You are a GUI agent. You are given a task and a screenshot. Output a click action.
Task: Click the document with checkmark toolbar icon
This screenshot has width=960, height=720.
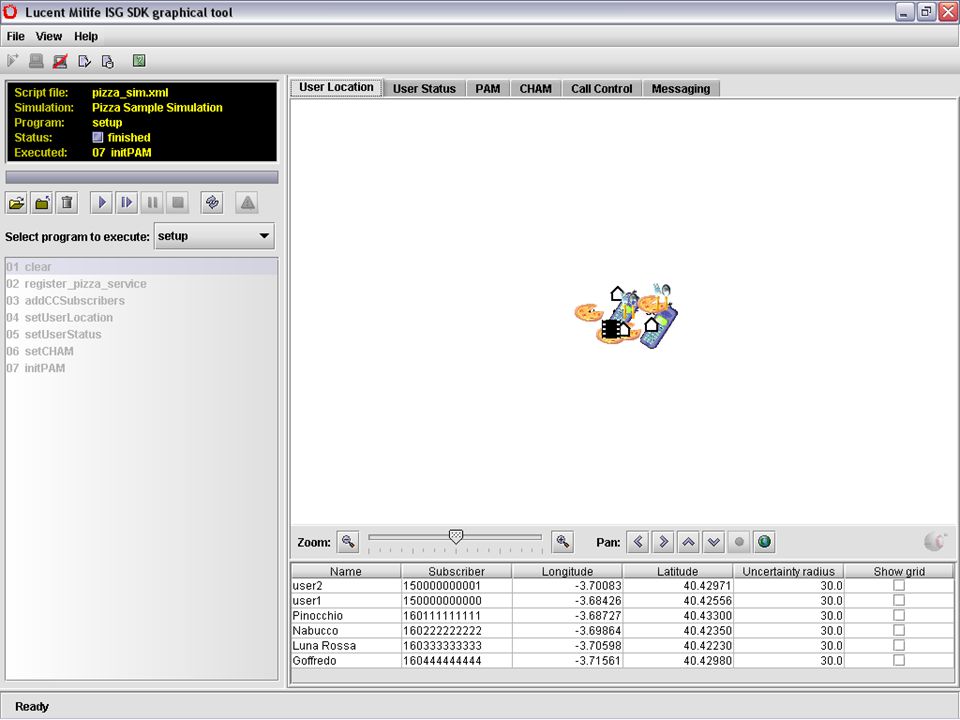click(x=84, y=61)
